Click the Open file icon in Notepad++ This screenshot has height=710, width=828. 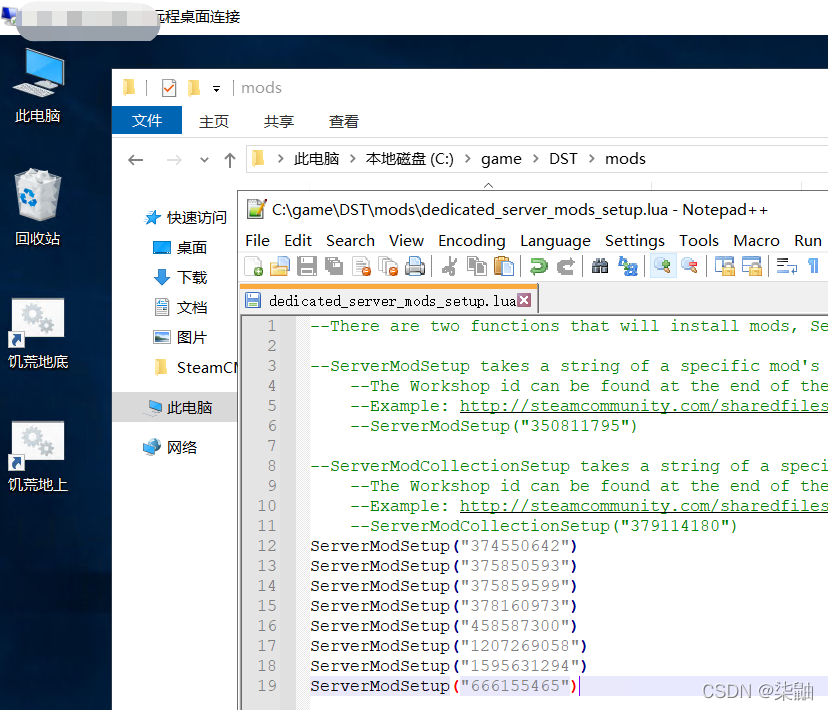click(280, 267)
